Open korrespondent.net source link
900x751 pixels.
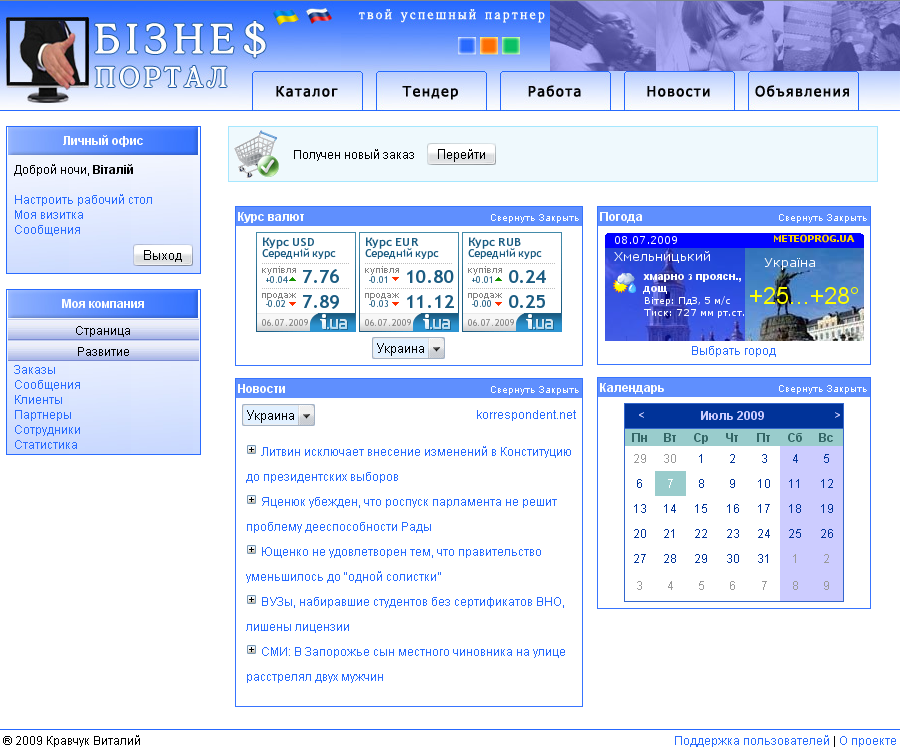point(526,415)
